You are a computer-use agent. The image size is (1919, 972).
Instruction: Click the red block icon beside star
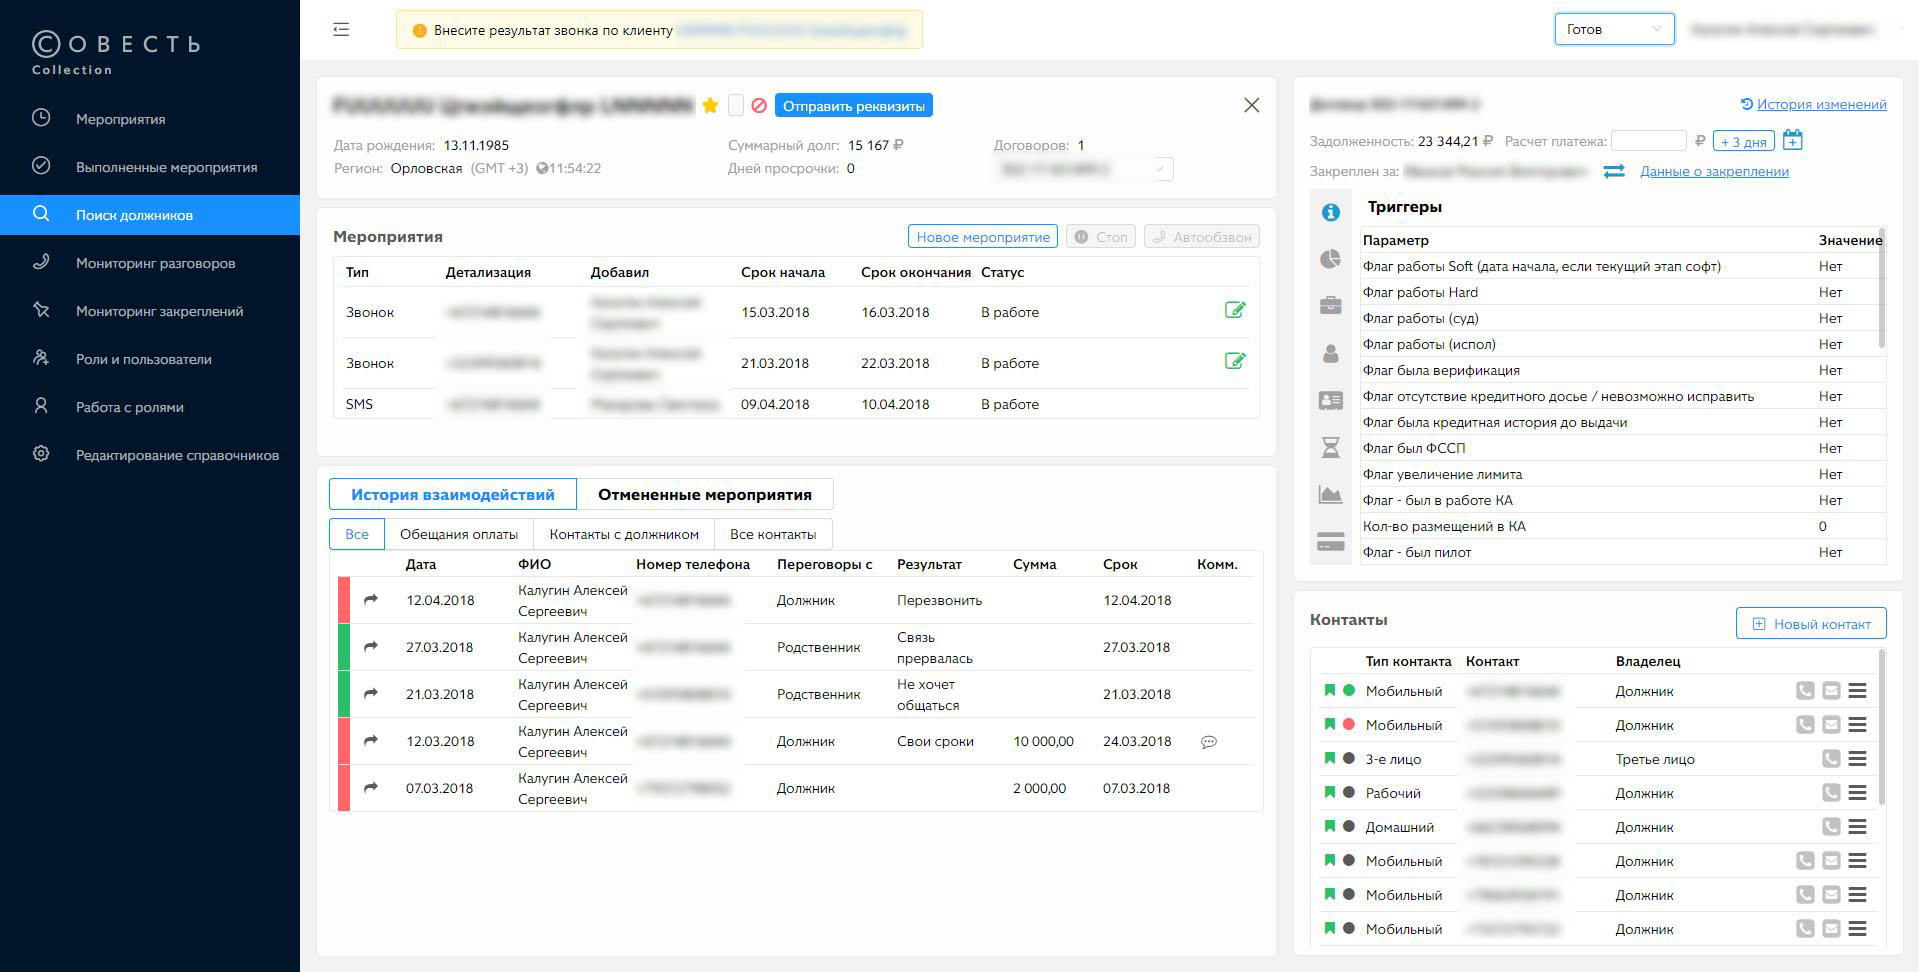pyautogui.click(x=759, y=105)
